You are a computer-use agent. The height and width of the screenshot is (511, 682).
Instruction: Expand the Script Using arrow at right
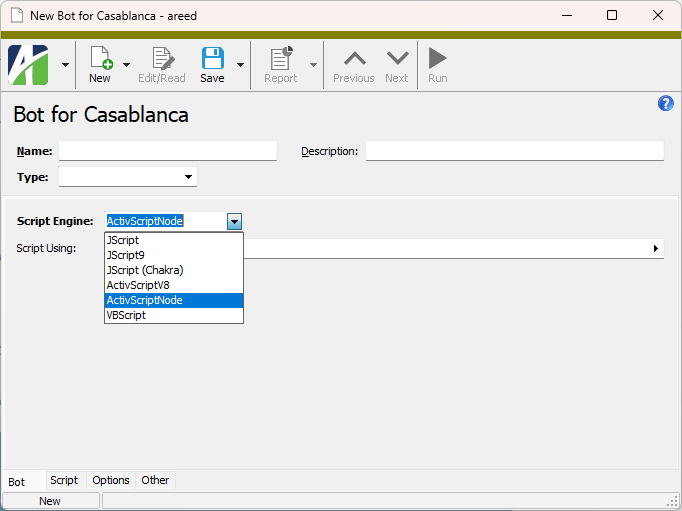(655, 248)
